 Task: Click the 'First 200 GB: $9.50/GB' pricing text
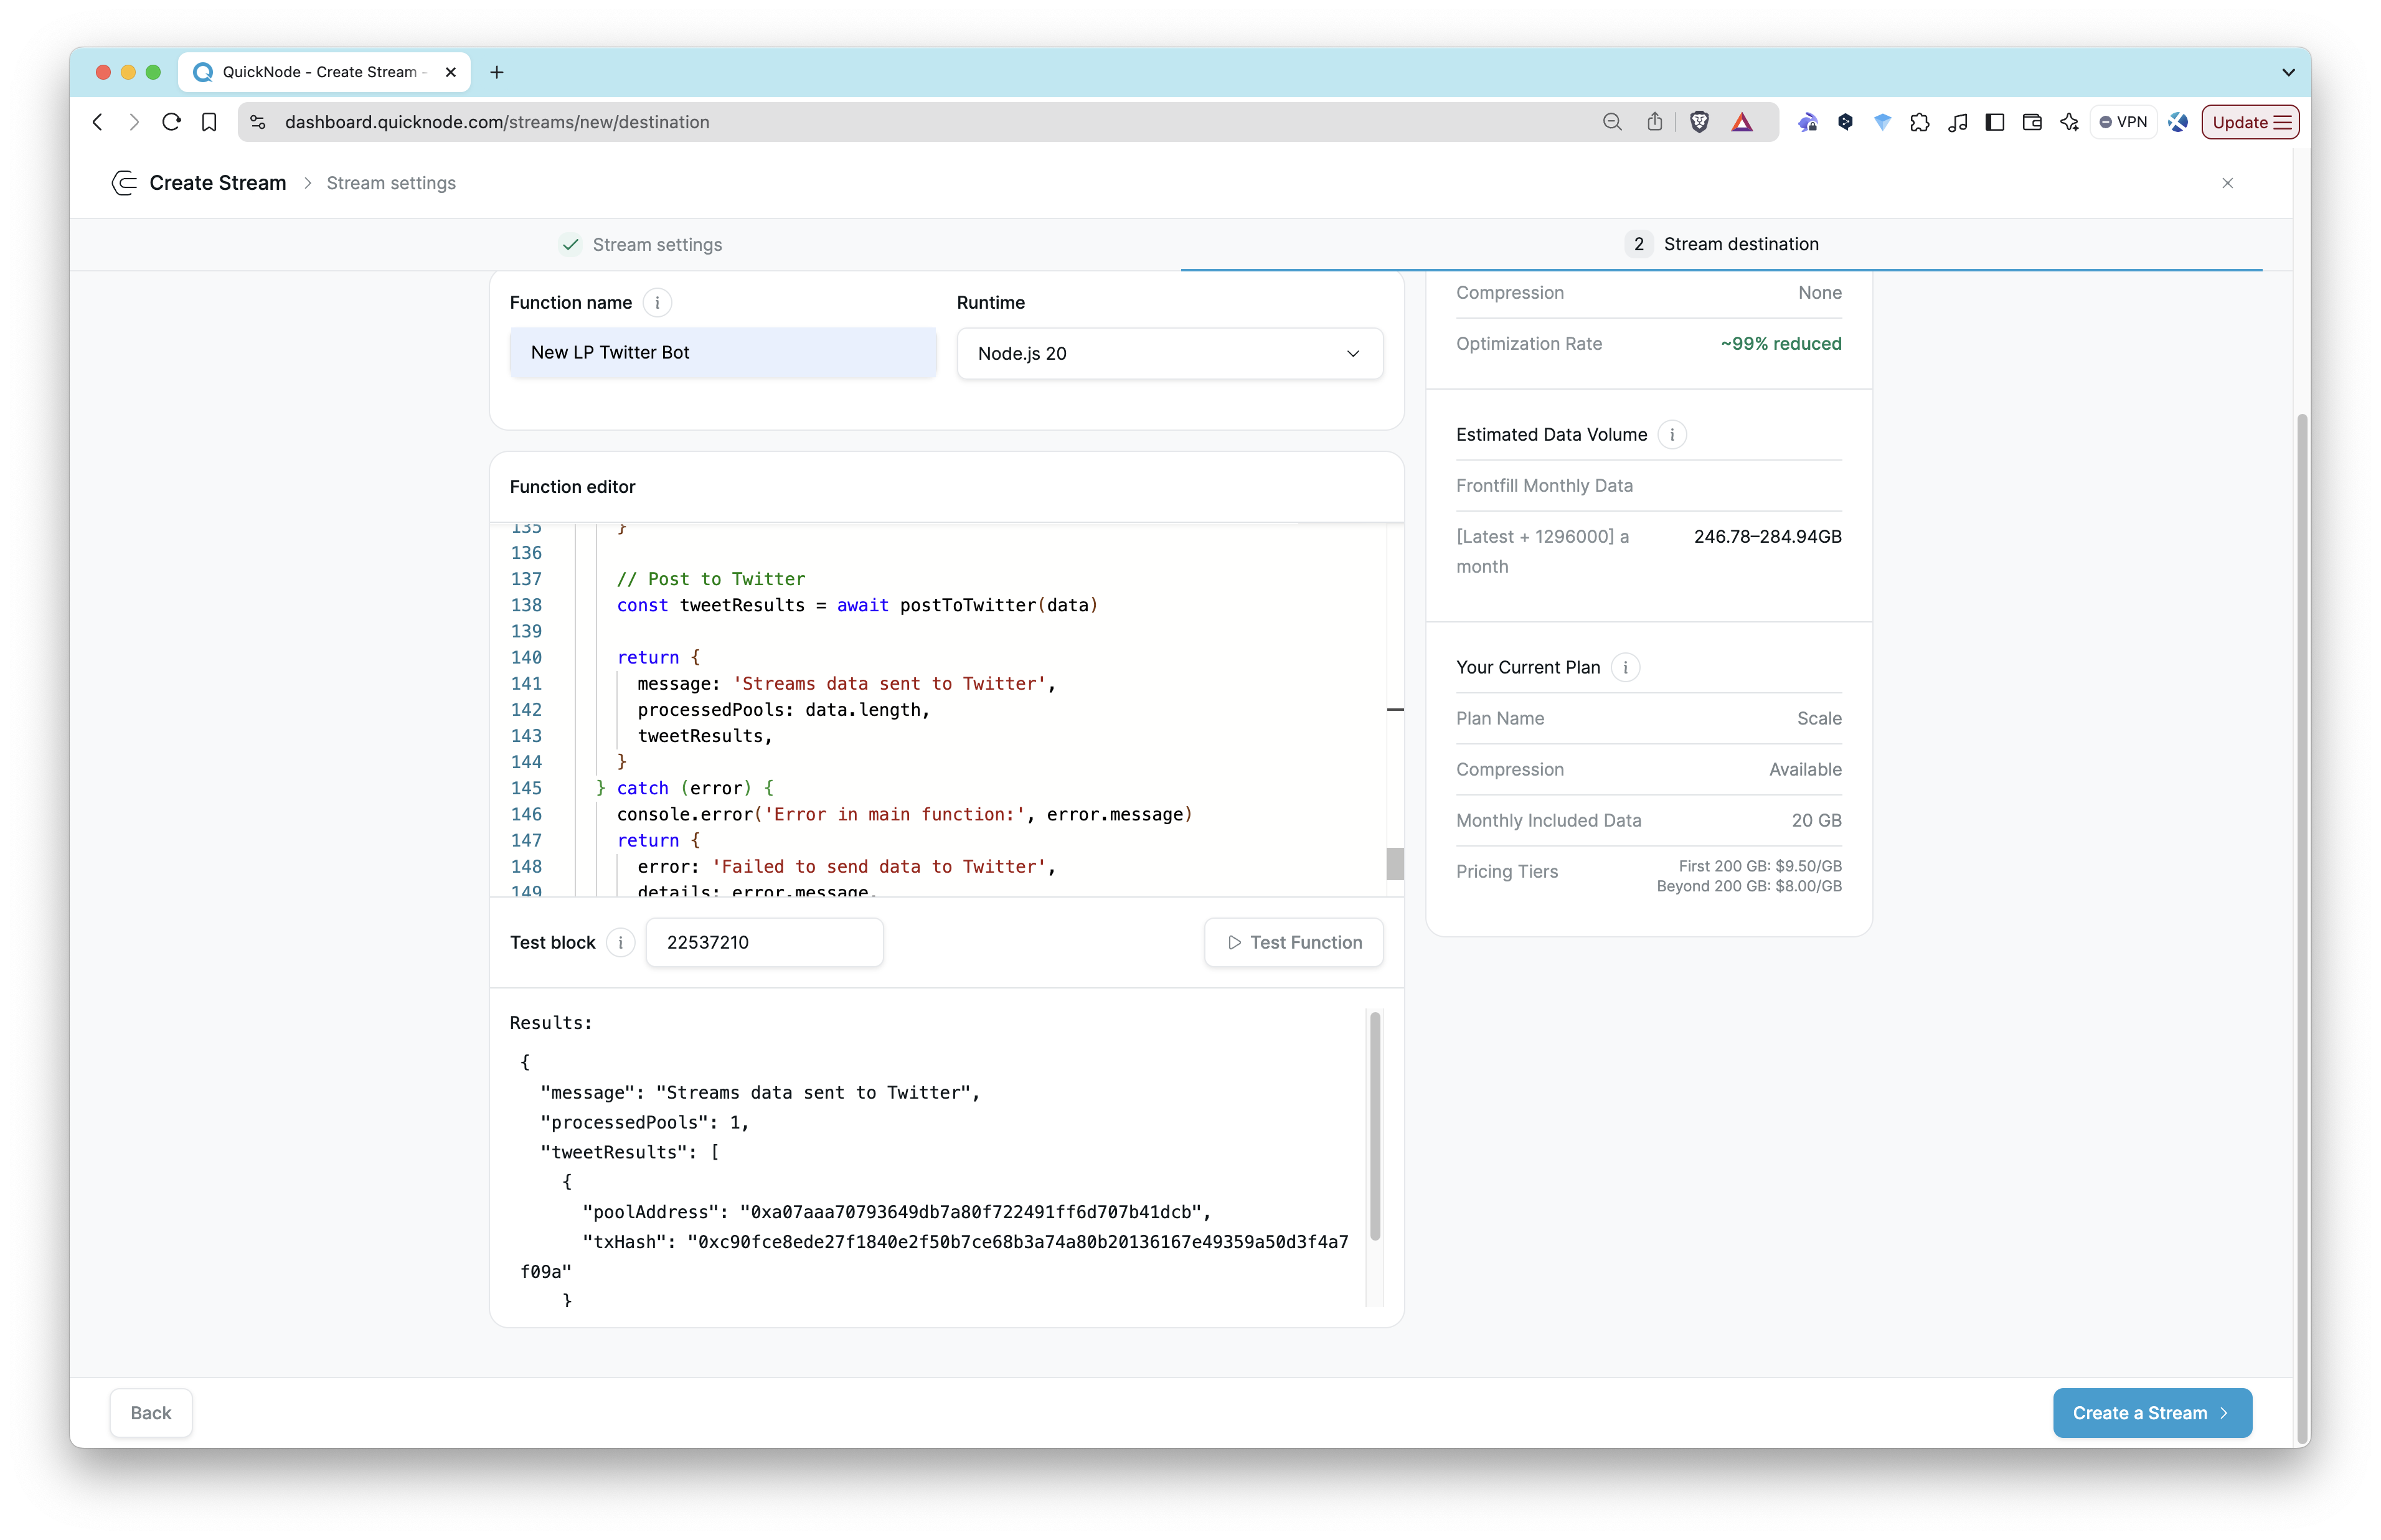click(x=1759, y=866)
